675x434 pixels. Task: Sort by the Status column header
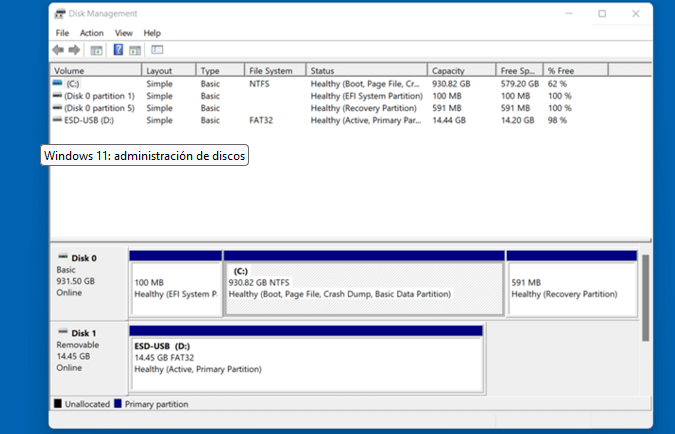[x=367, y=71]
